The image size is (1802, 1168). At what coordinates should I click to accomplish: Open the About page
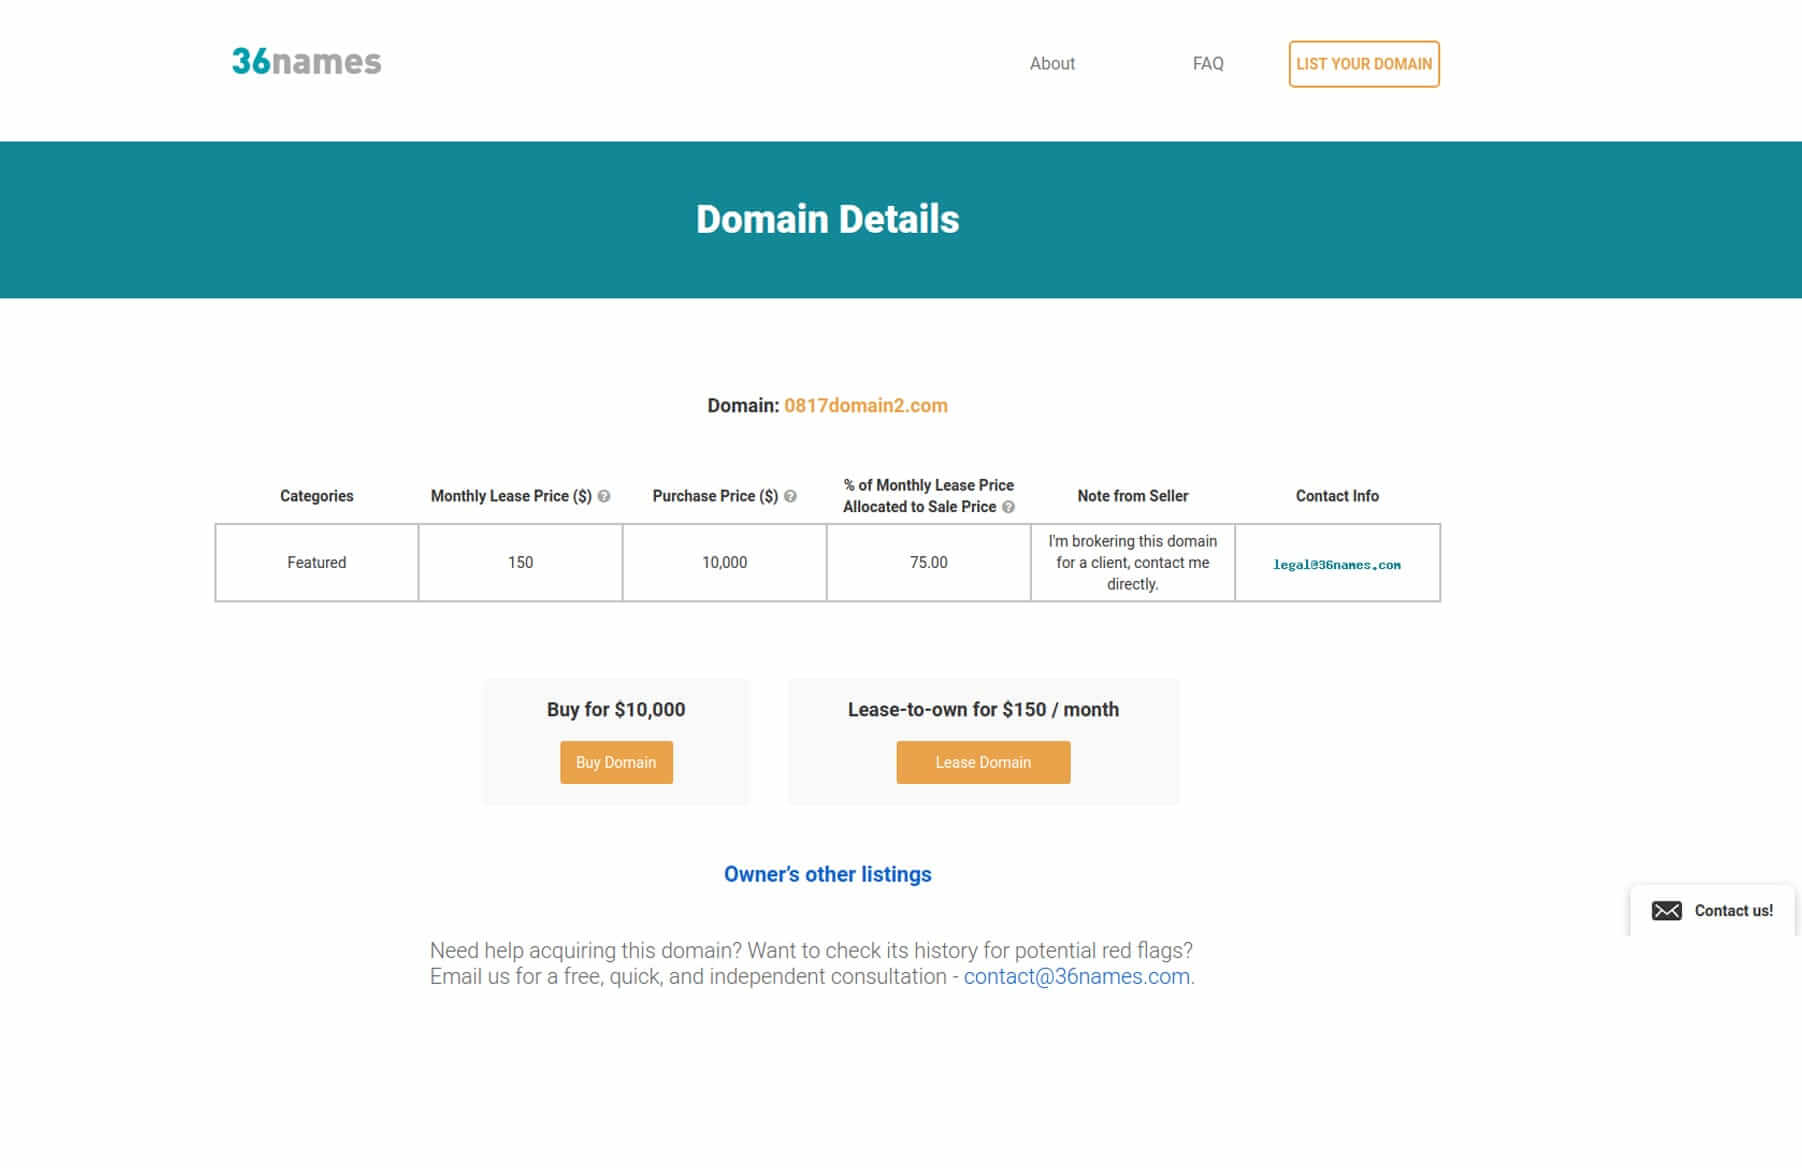tap(1052, 64)
